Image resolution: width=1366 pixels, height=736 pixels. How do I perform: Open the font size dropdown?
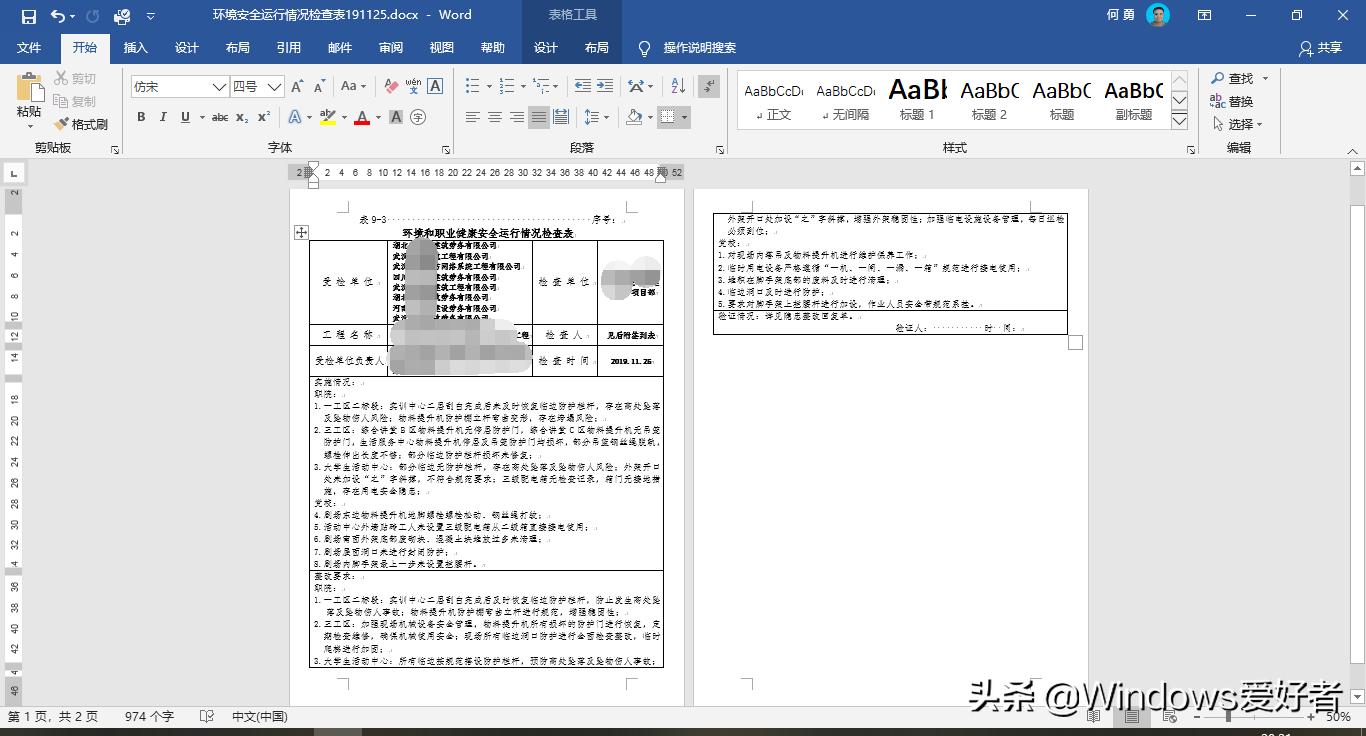pyautogui.click(x=275, y=86)
